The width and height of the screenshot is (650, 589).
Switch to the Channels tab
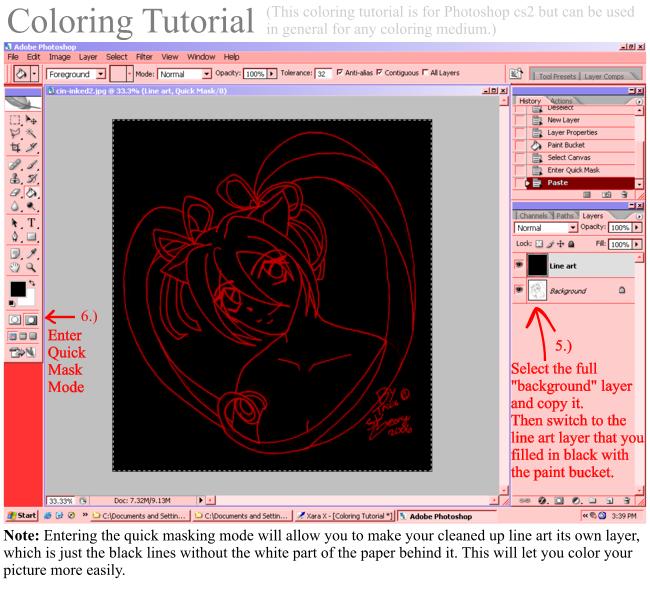533,216
